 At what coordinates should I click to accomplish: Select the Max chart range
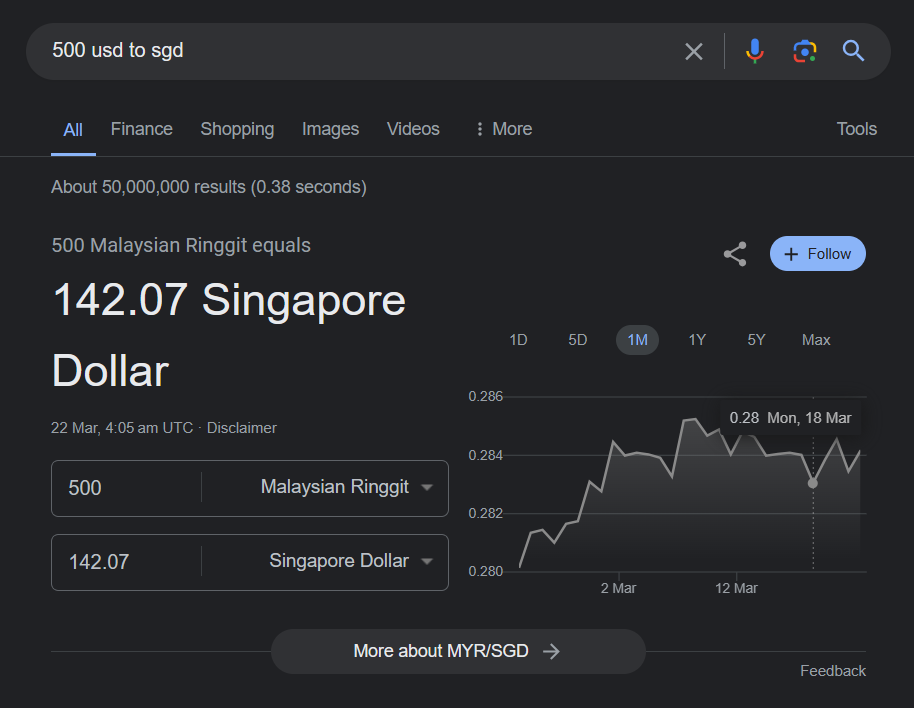(x=816, y=340)
